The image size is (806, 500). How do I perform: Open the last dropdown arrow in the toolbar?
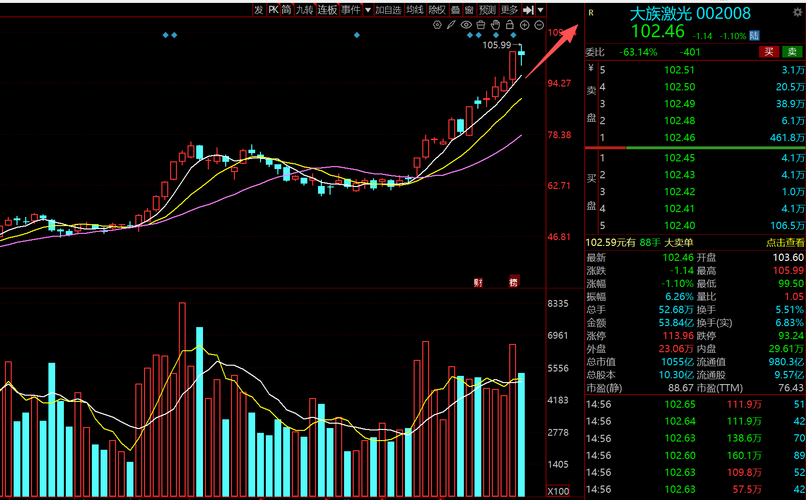(540, 10)
